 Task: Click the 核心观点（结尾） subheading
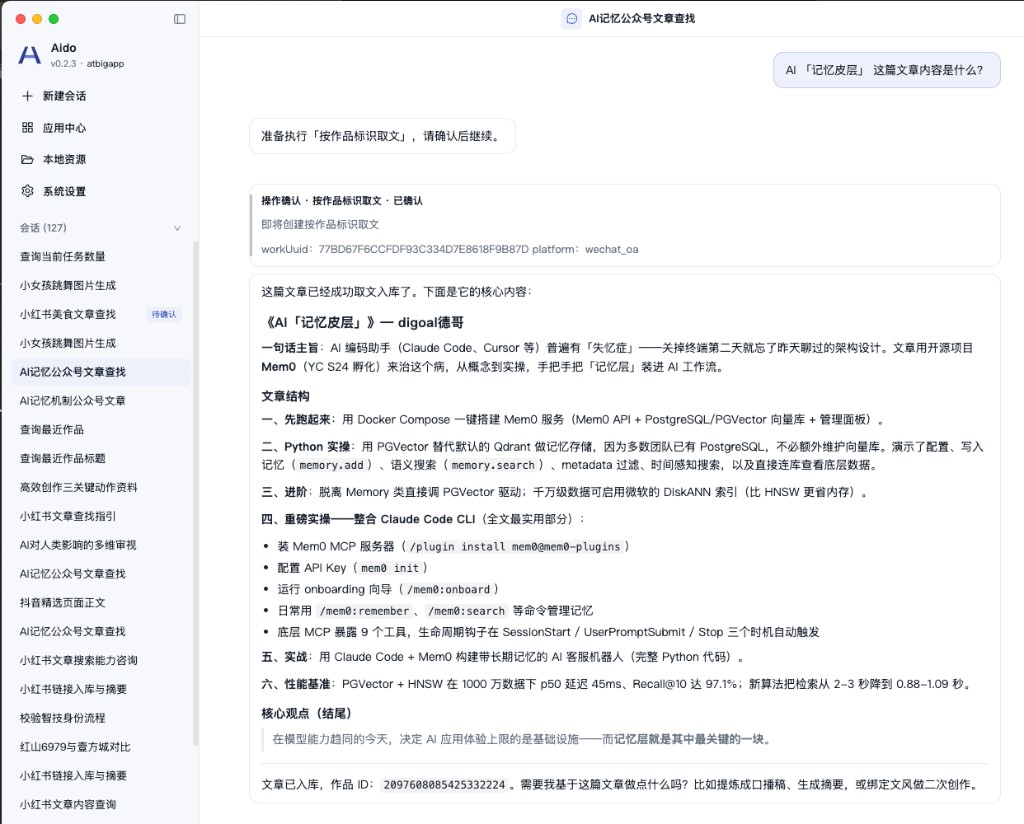(x=307, y=714)
